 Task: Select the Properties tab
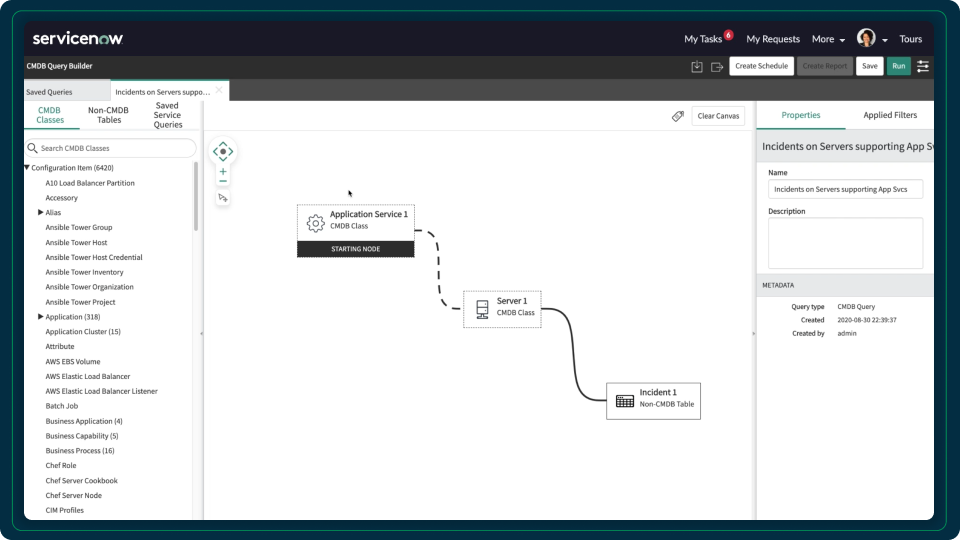tap(800, 115)
